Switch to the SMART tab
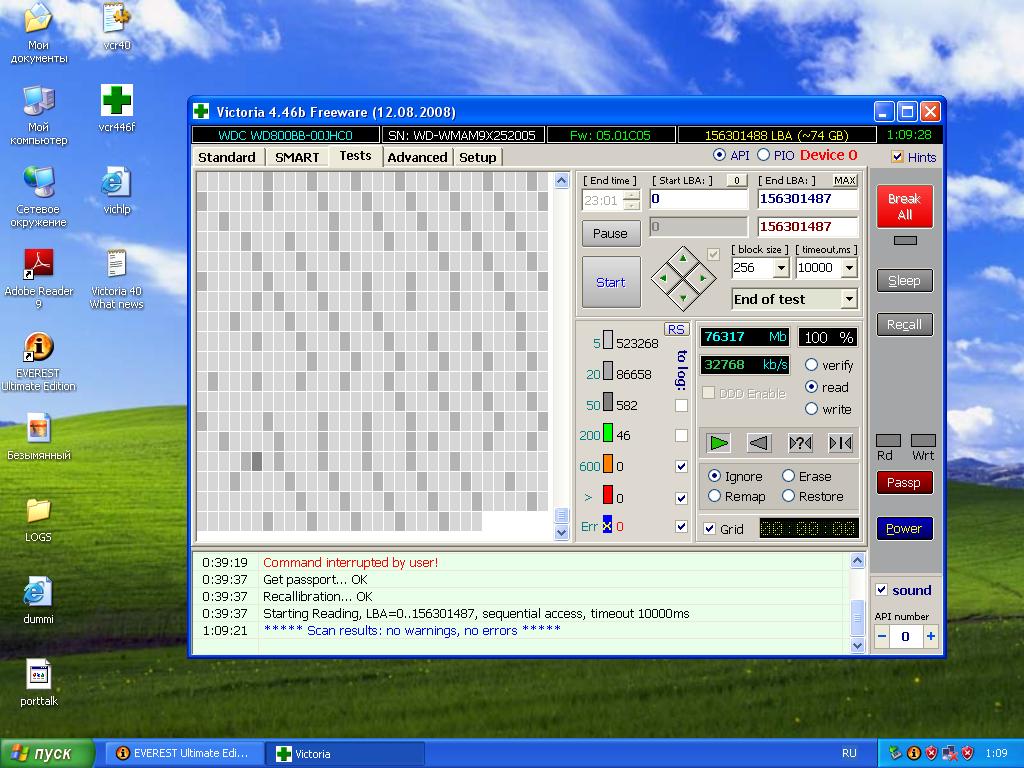Image resolution: width=1024 pixels, height=768 pixels. 297,157
